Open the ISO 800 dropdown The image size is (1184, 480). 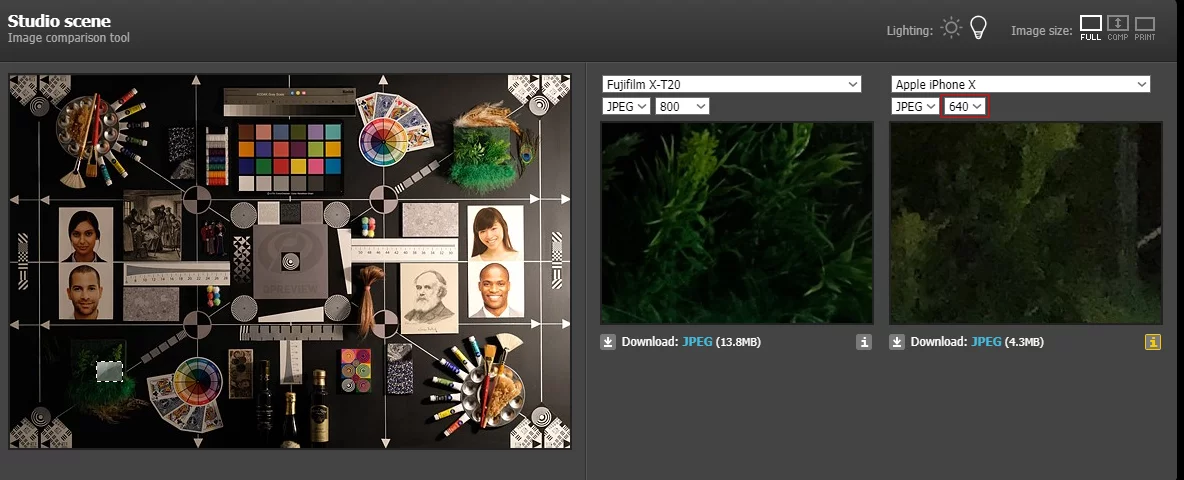[682, 106]
